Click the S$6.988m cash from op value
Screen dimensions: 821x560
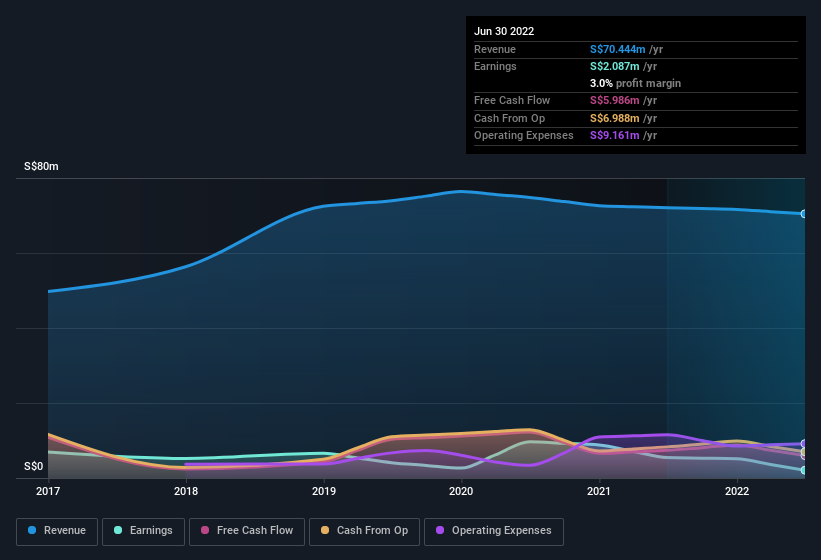point(614,118)
